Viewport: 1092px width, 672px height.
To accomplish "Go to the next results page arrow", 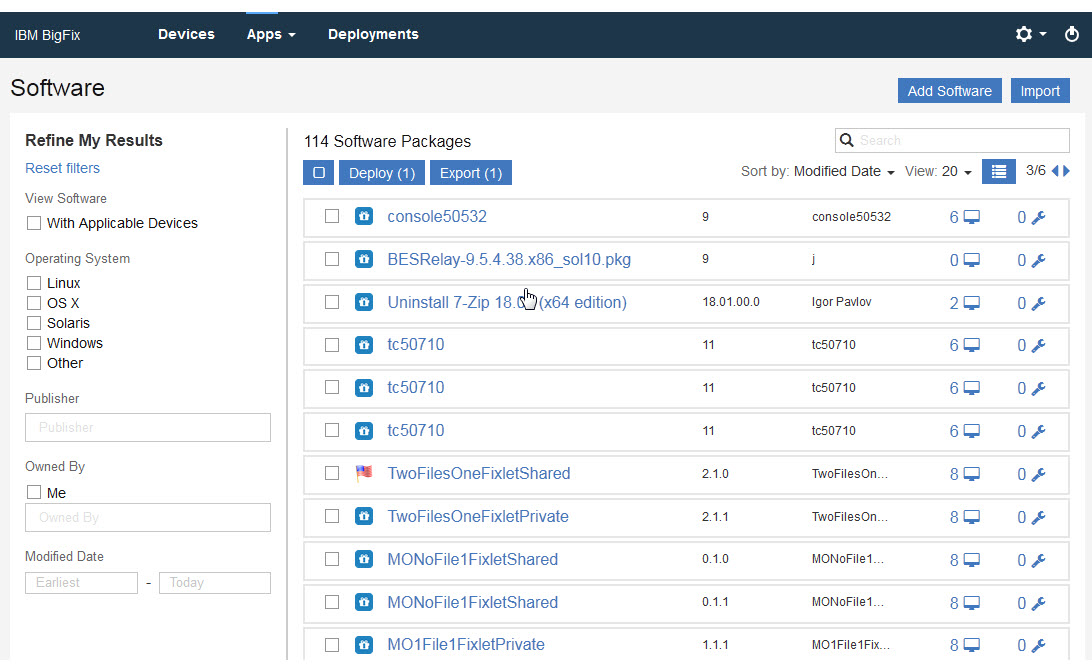I will pos(1066,172).
